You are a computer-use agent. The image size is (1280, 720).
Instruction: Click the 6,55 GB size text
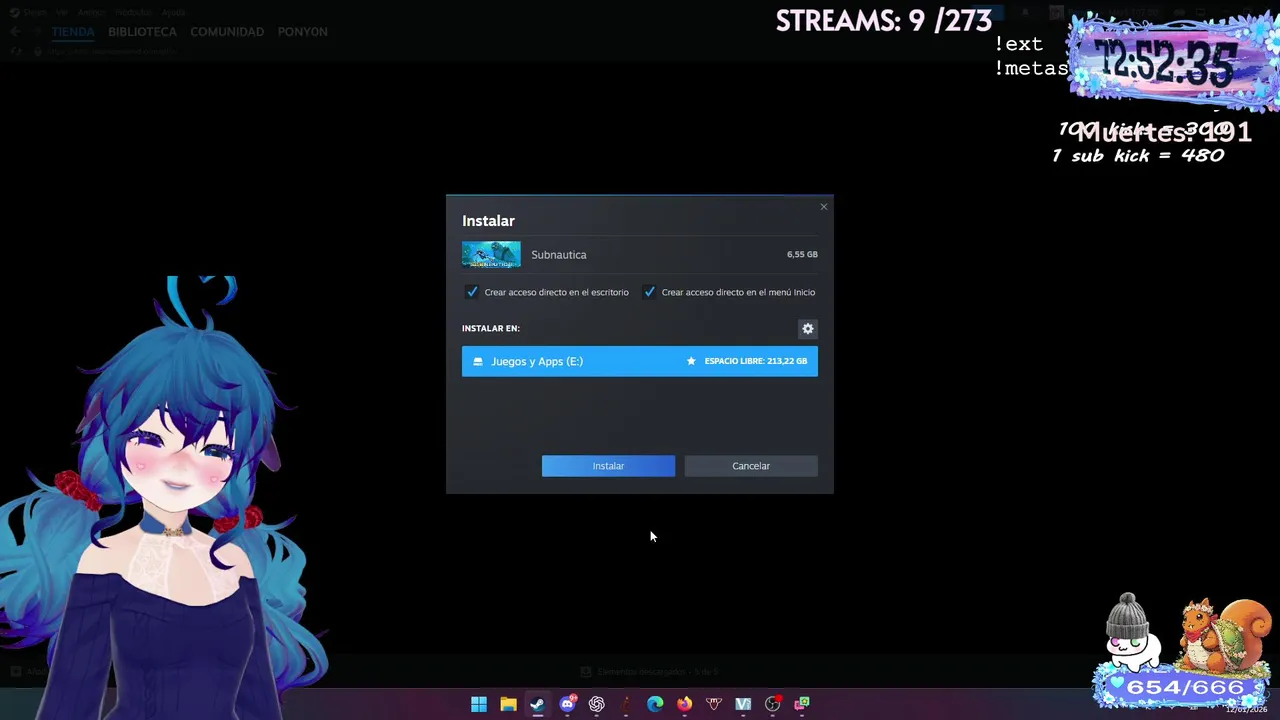[x=802, y=254]
